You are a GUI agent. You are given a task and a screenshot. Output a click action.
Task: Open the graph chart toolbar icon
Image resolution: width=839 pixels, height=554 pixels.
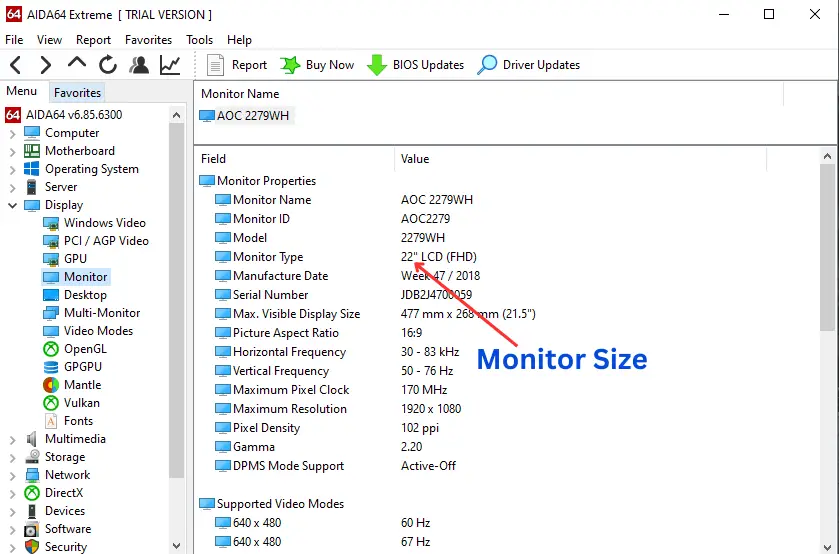170,65
